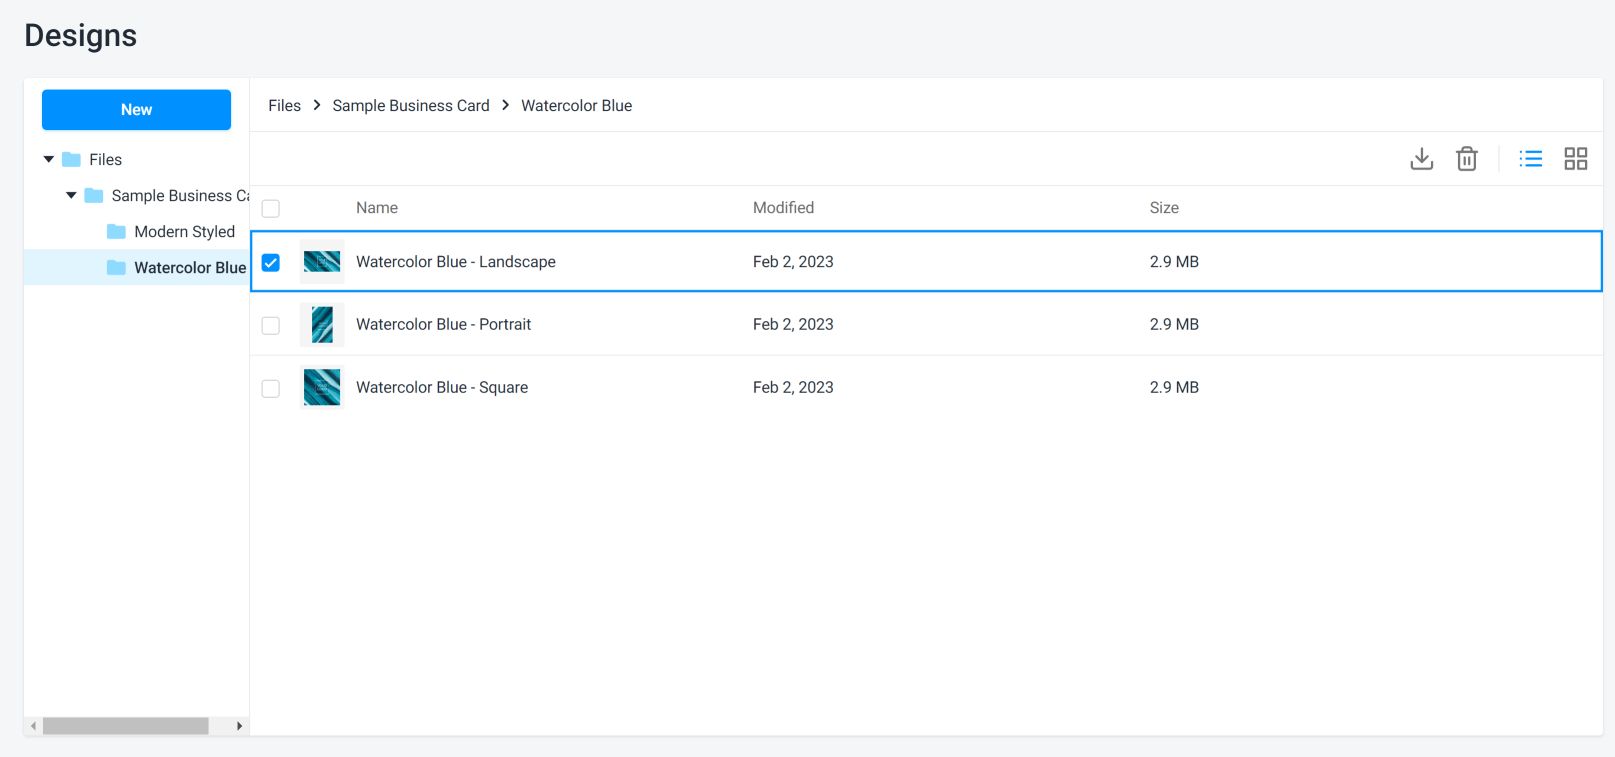Image resolution: width=1615 pixels, height=757 pixels.
Task: Switch to grid view layout
Action: click(x=1576, y=159)
